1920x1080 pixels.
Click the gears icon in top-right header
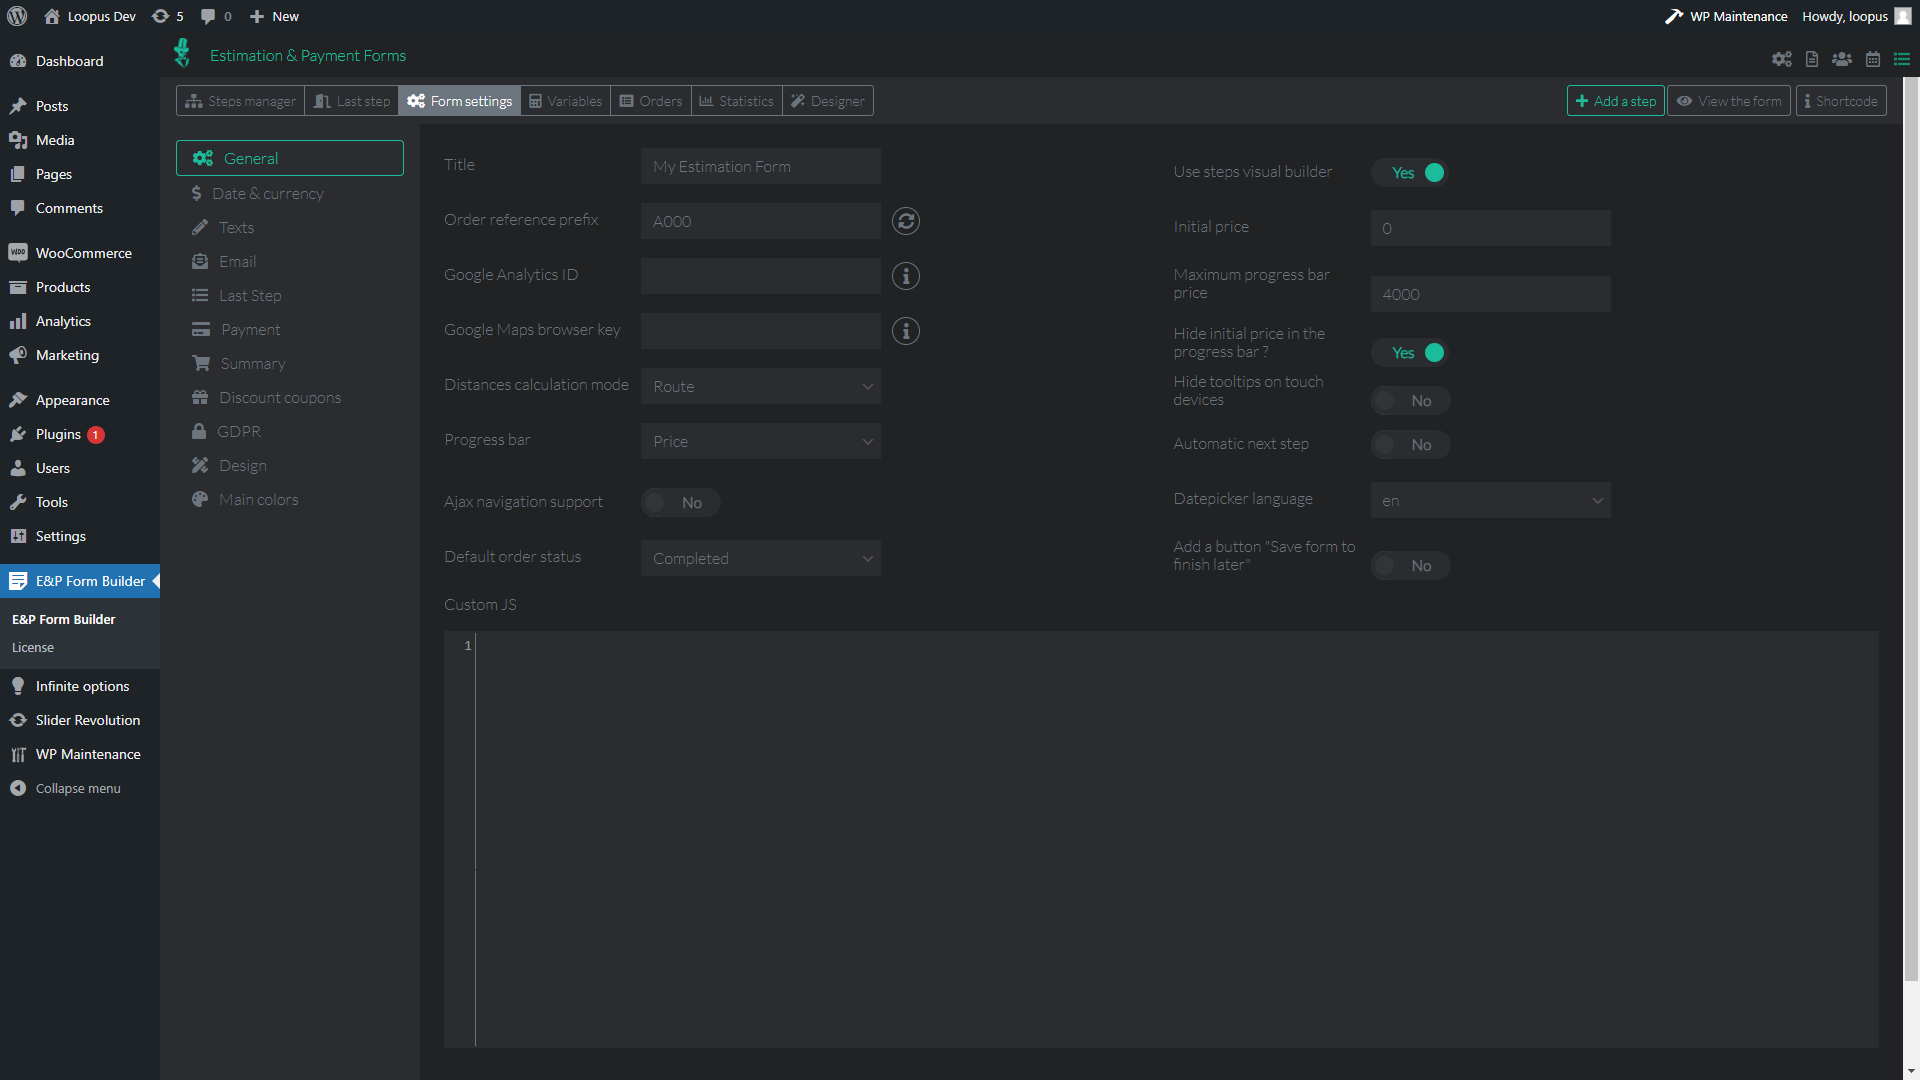click(1782, 60)
